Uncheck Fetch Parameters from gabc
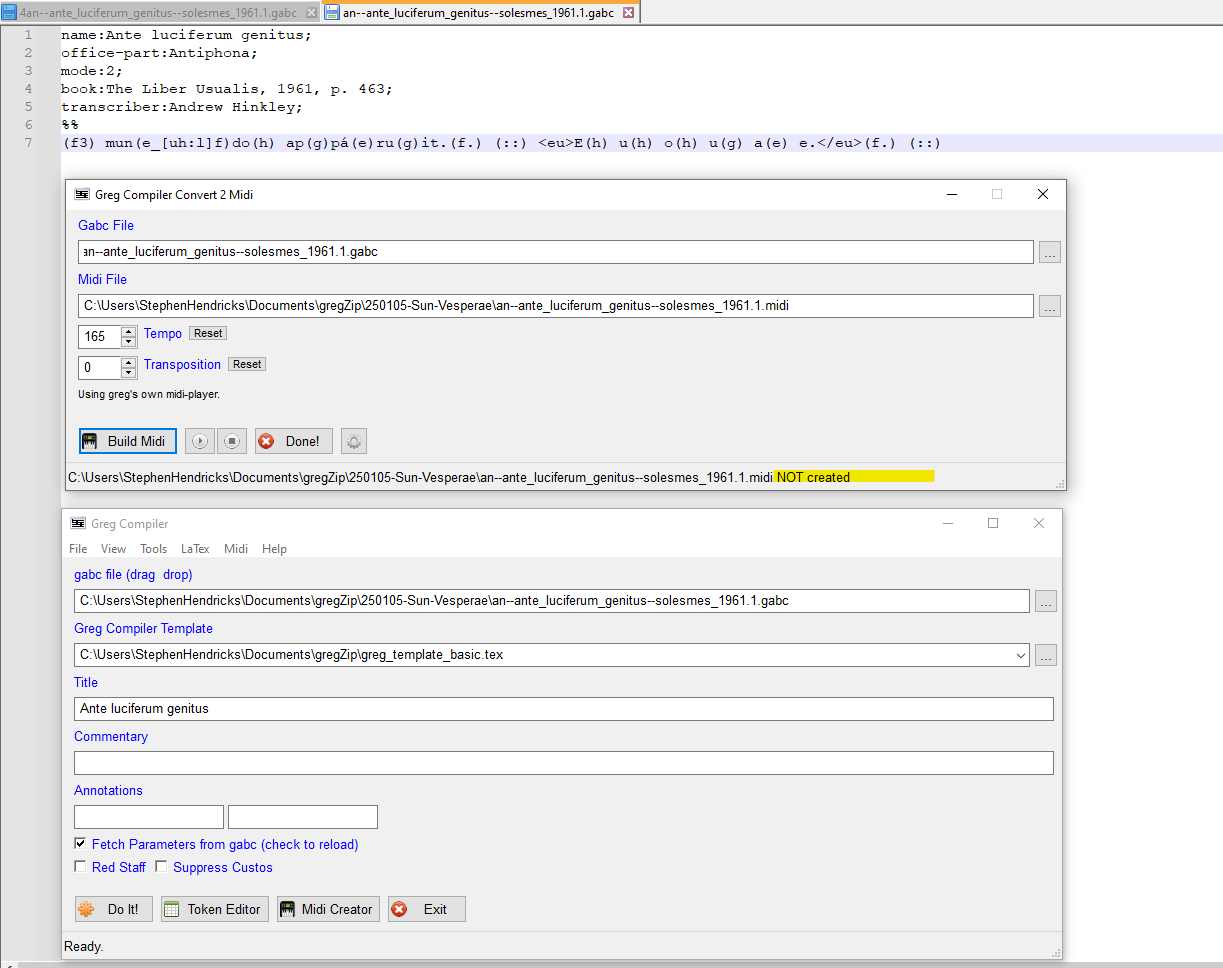1223x968 pixels. [81, 844]
